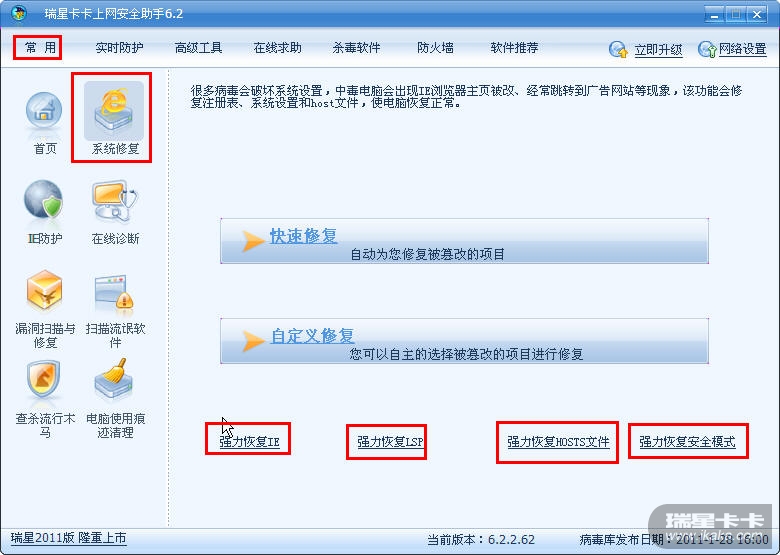Click the 当前版本:6.2.2.62 status text
Screen dimensions: 780x555
(x=481, y=540)
